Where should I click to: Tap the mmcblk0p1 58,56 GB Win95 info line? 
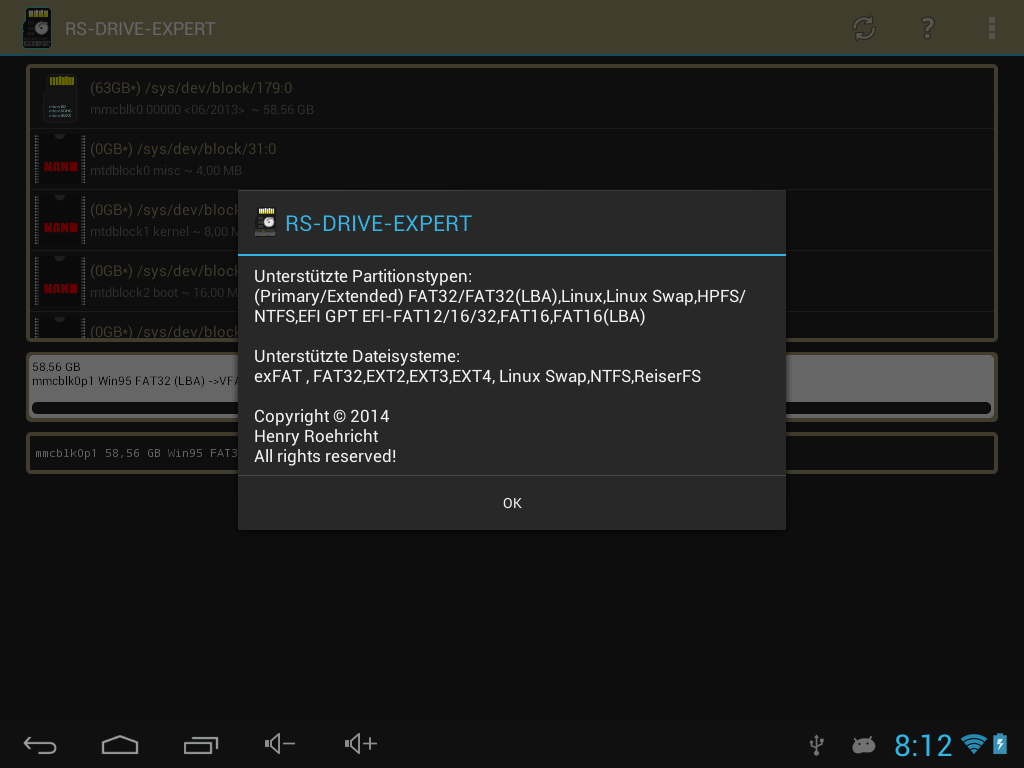(135, 453)
